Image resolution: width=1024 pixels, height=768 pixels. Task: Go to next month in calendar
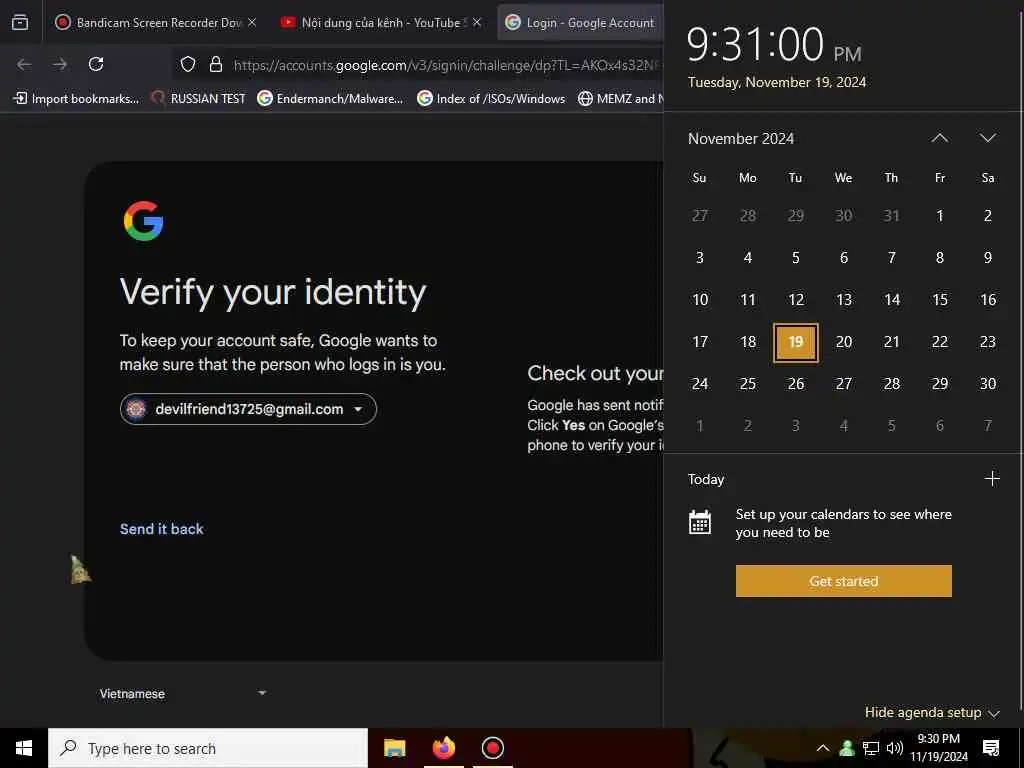pos(987,138)
